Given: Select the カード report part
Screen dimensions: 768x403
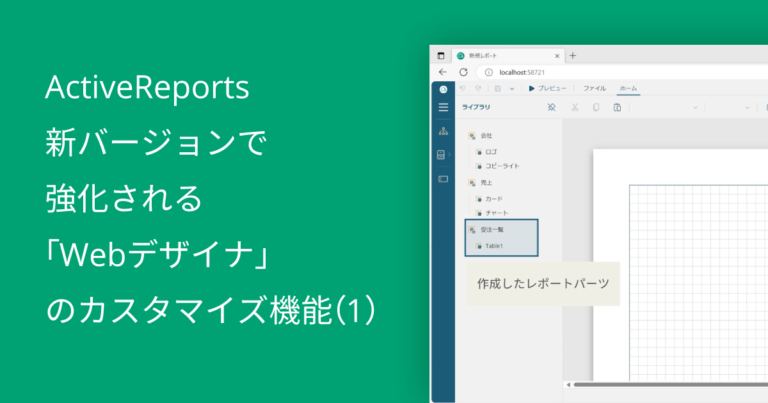Looking at the screenshot, I should 494,199.
